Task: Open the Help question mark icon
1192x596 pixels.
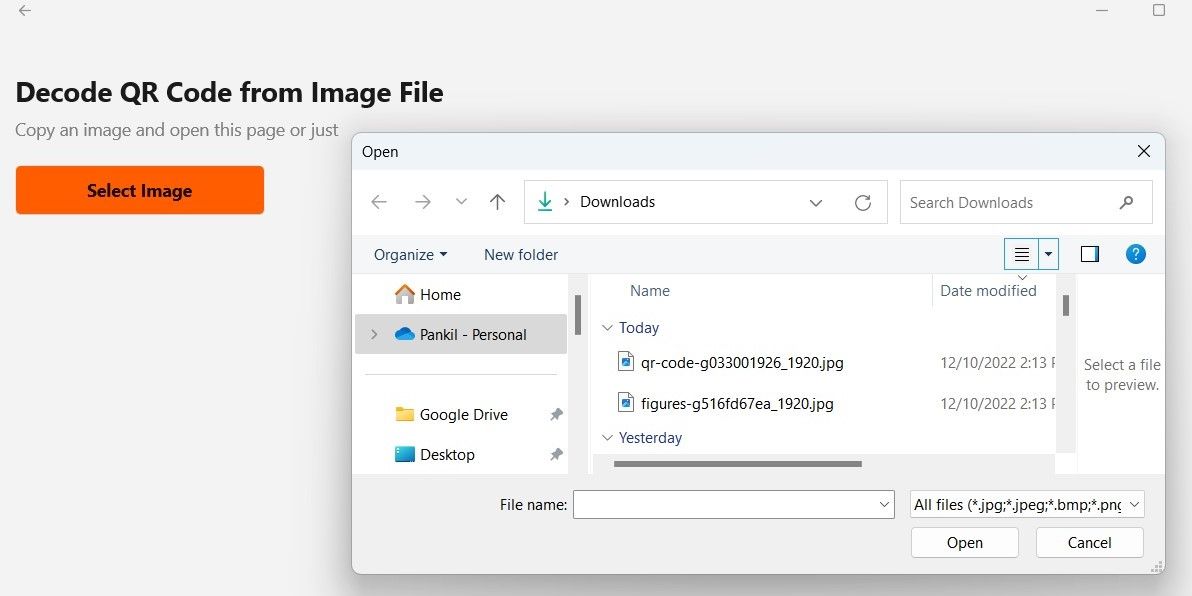Action: click(x=1136, y=254)
